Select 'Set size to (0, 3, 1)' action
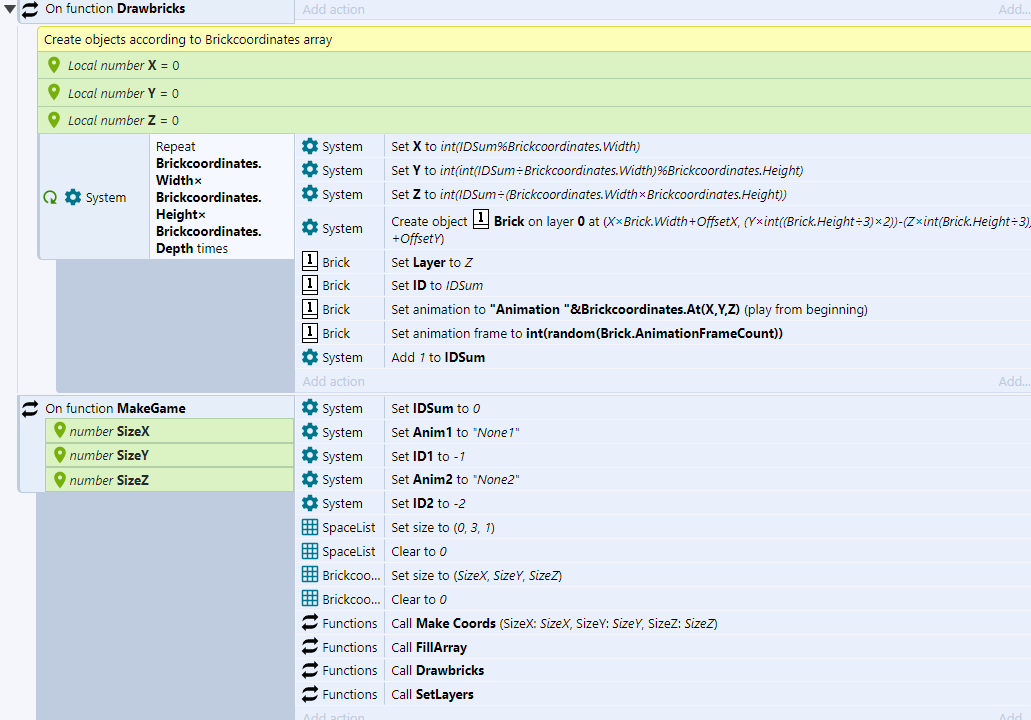 [x=443, y=527]
